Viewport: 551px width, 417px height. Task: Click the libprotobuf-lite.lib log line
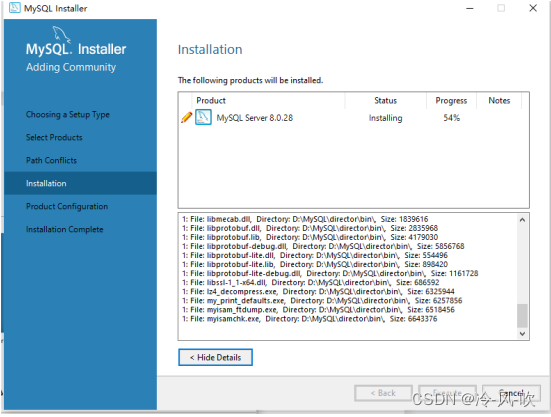(315, 264)
